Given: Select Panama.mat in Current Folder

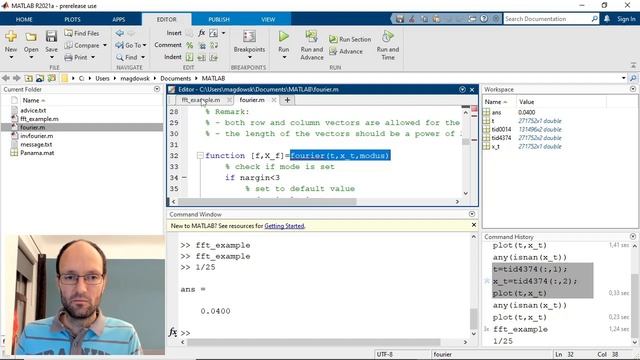Looking at the screenshot, I should point(37,153).
